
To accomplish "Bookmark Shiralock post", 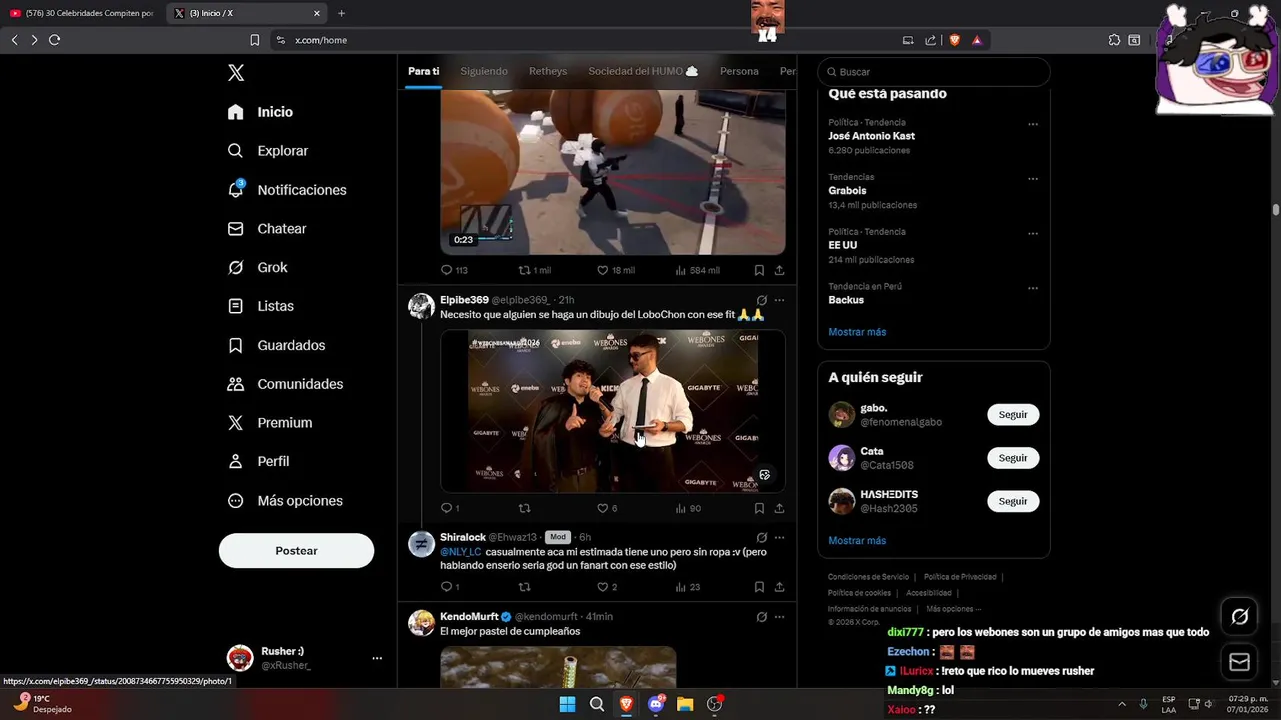I will [x=759, y=587].
